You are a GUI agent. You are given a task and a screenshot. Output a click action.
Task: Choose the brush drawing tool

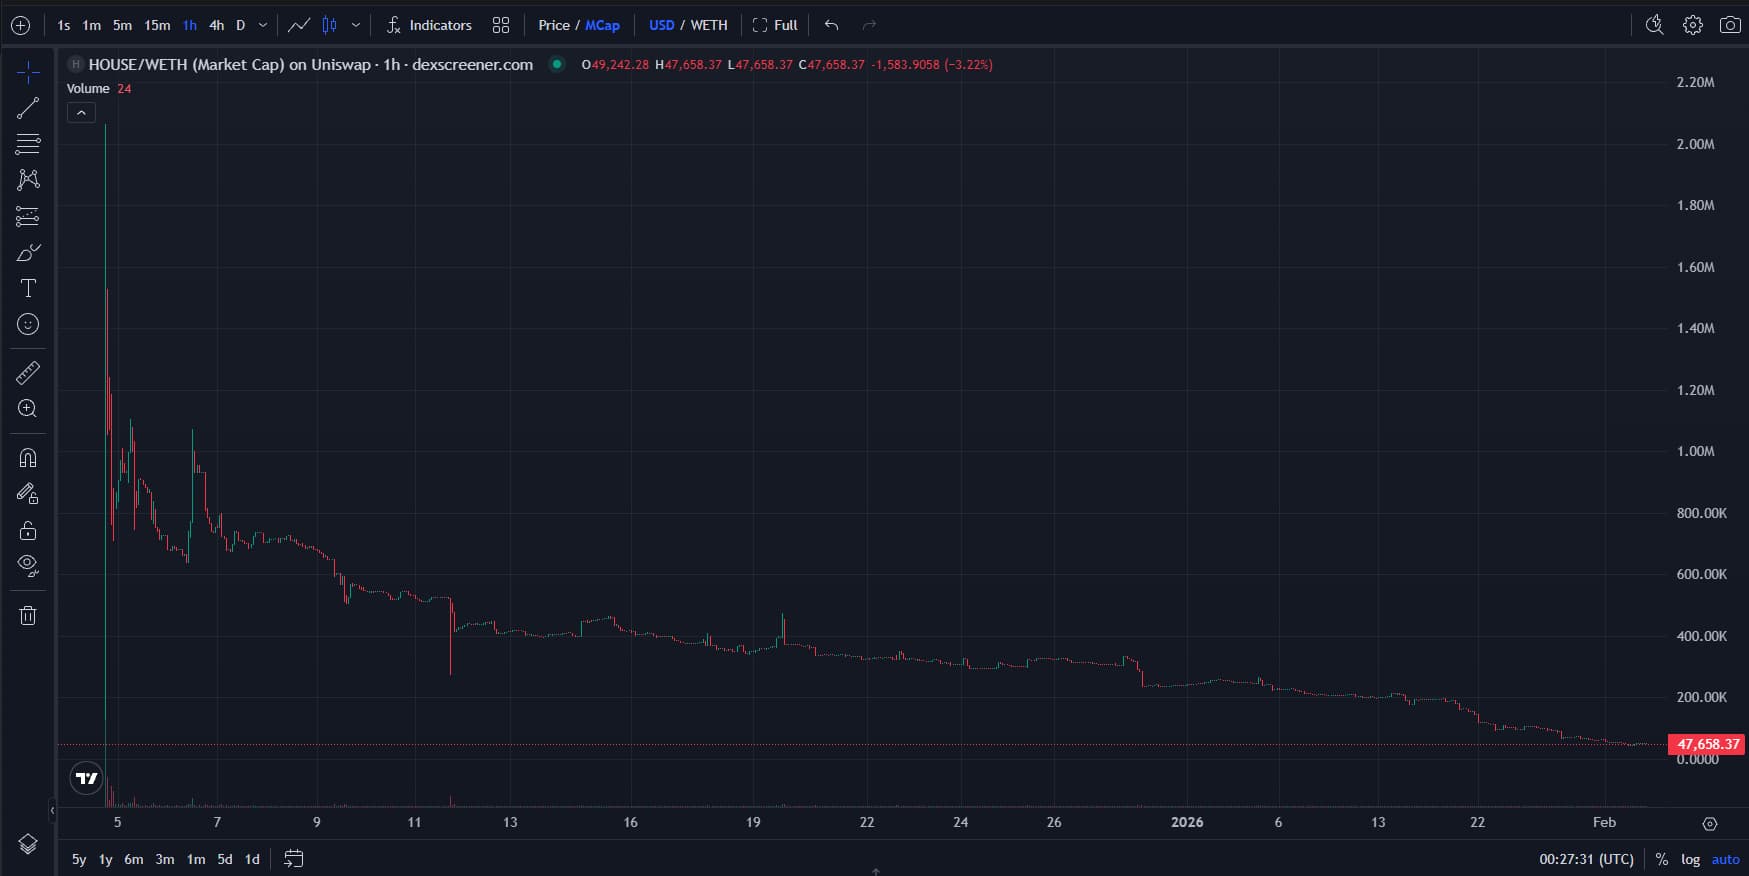28,252
